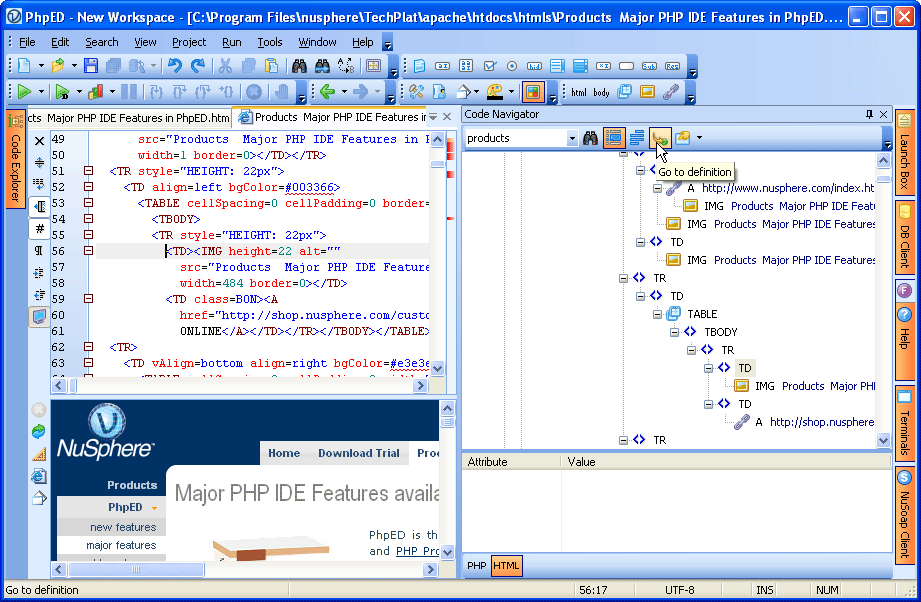The width and height of the screenshot is (921, 602).
Task: Insert a checkbox control from the HTML toolbar
Action: point(489,66)
